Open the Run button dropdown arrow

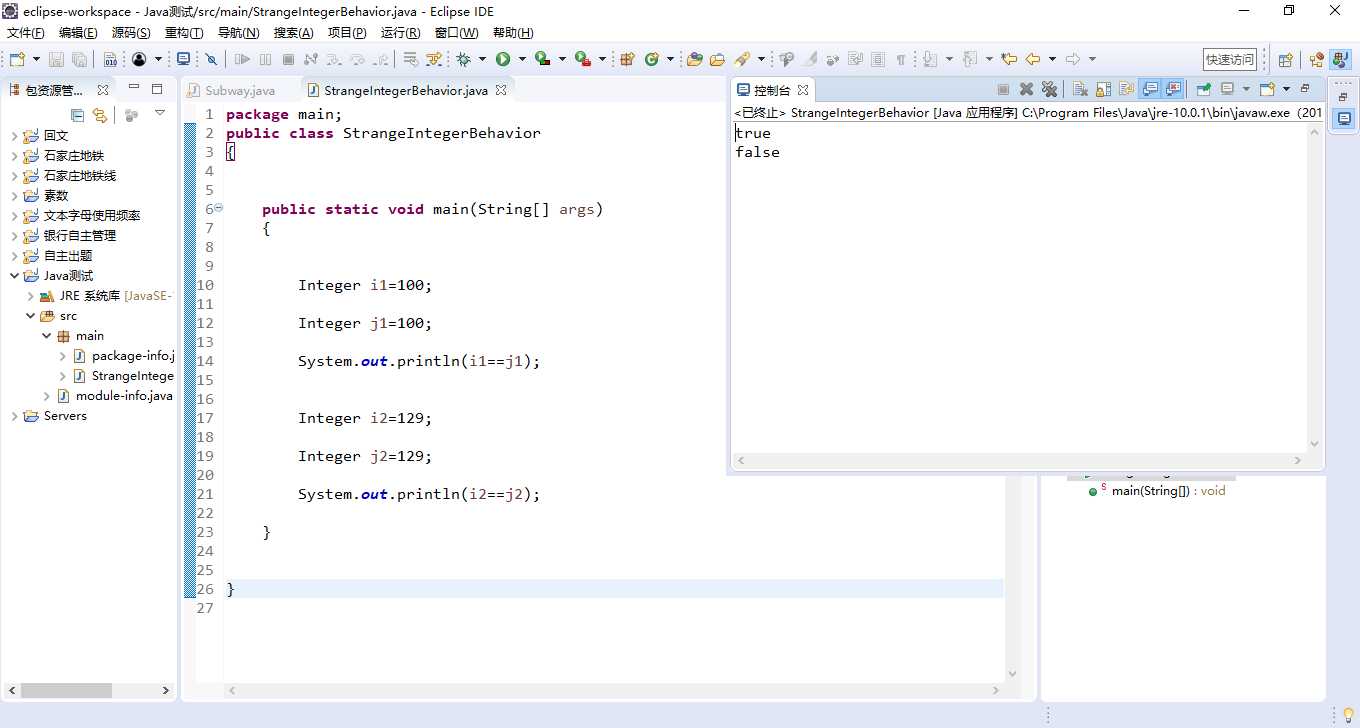pyautogui.click(x=522, y=59)
